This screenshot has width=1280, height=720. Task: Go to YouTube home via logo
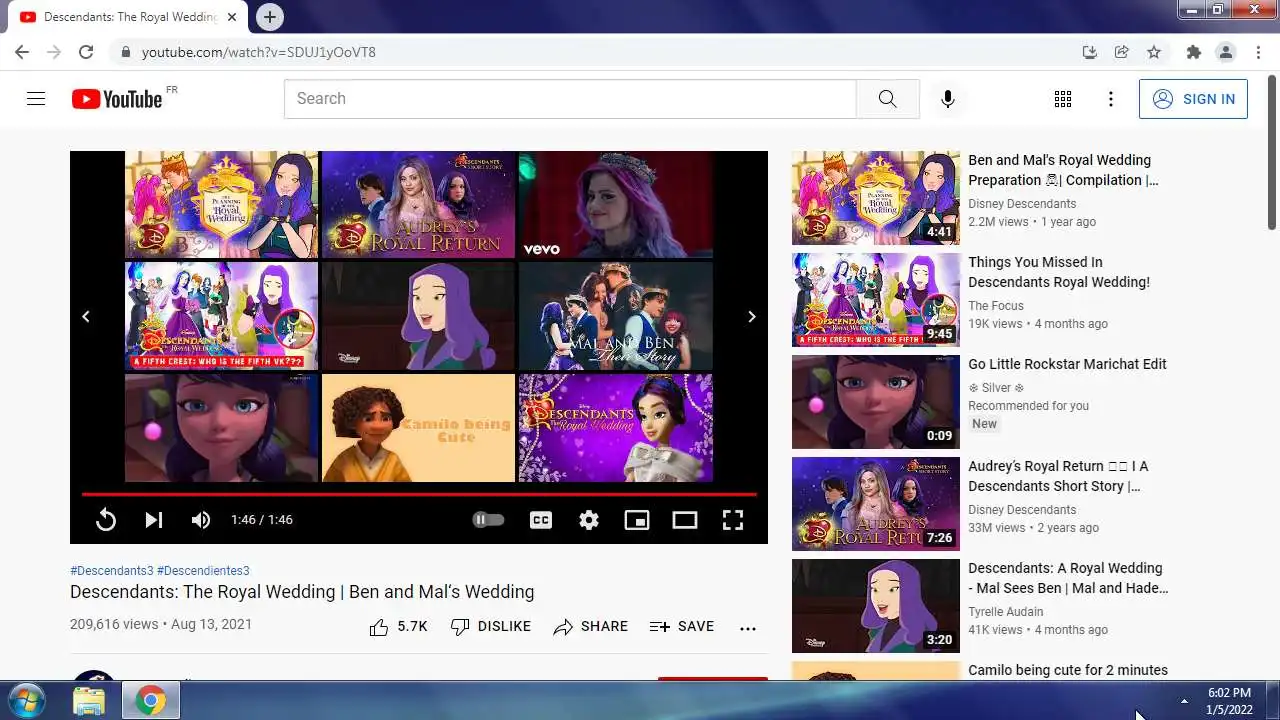point(117,99)
